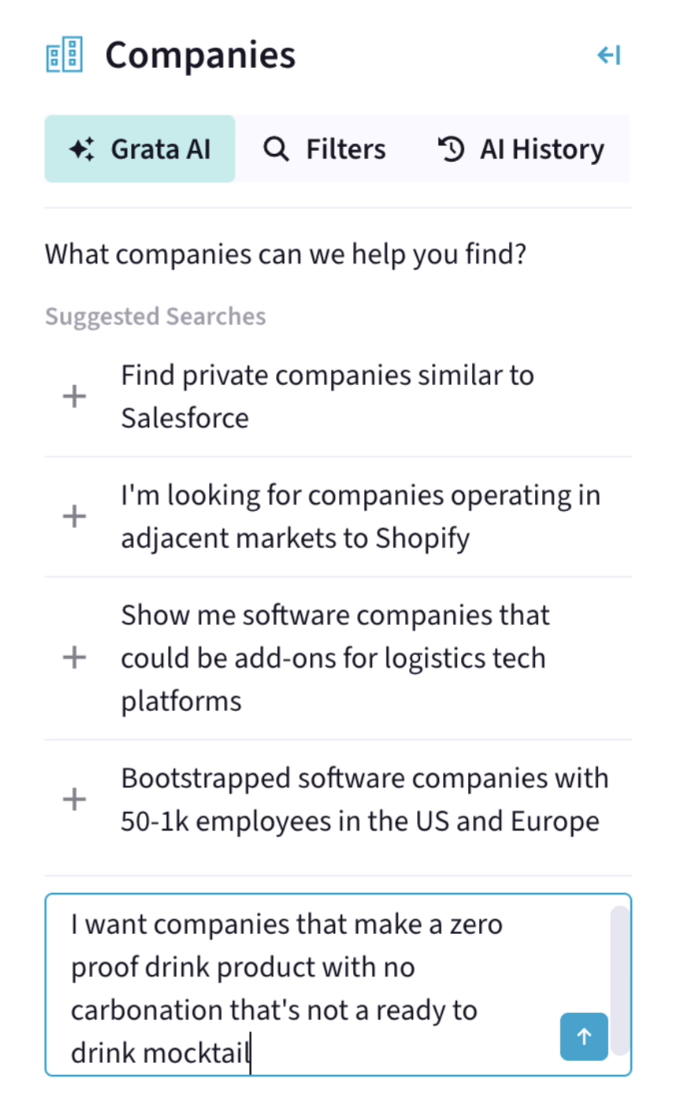Switch to the Filters tab
Screen dimensions: 690x1118
tap(323, 148)
